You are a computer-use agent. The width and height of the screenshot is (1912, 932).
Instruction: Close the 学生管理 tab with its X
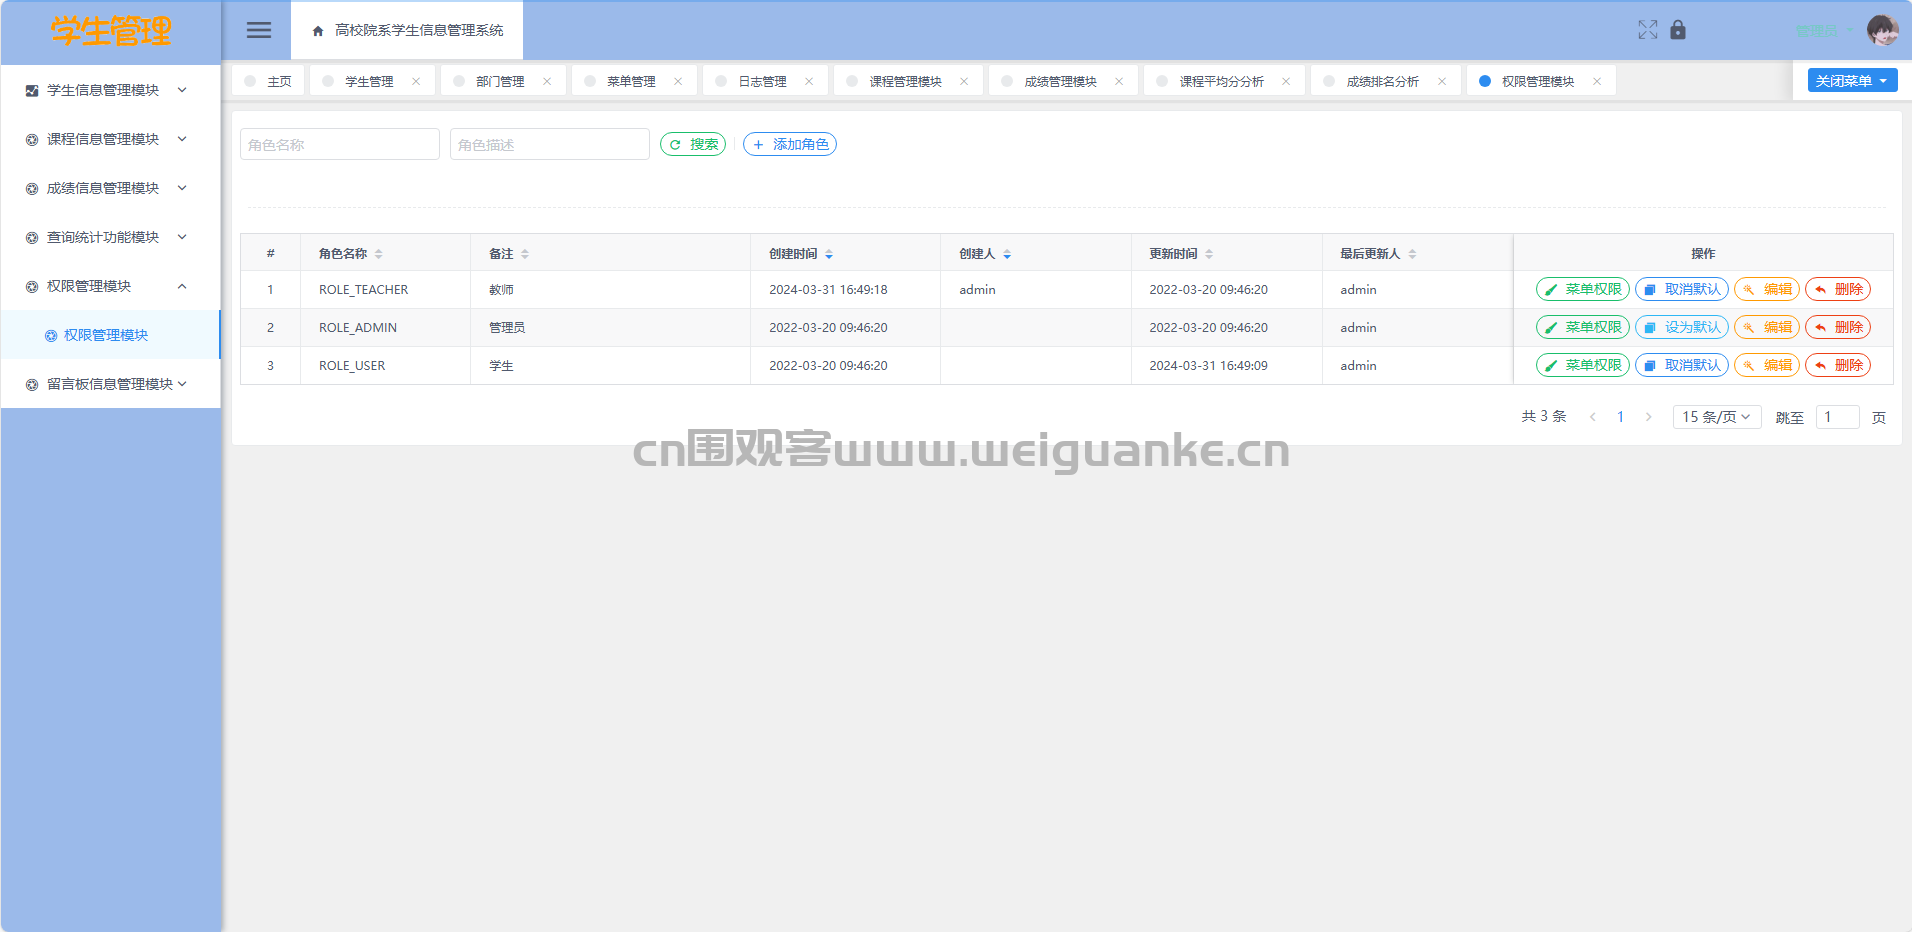(x=416, y=82)
